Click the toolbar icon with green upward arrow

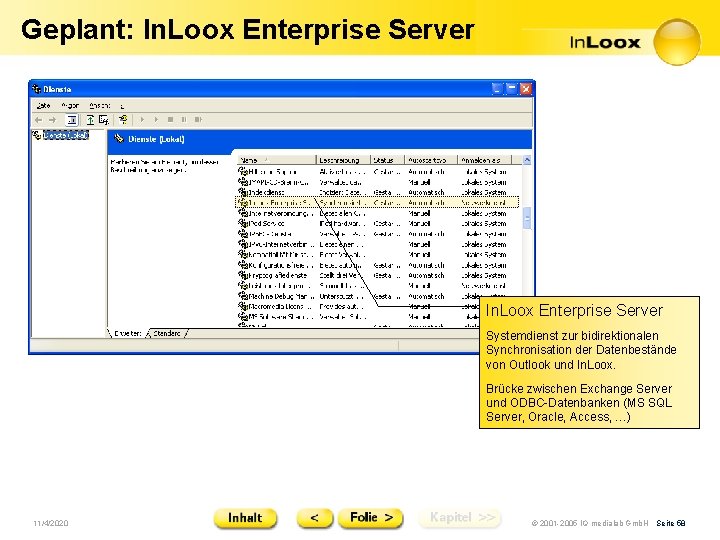[90, 120]
